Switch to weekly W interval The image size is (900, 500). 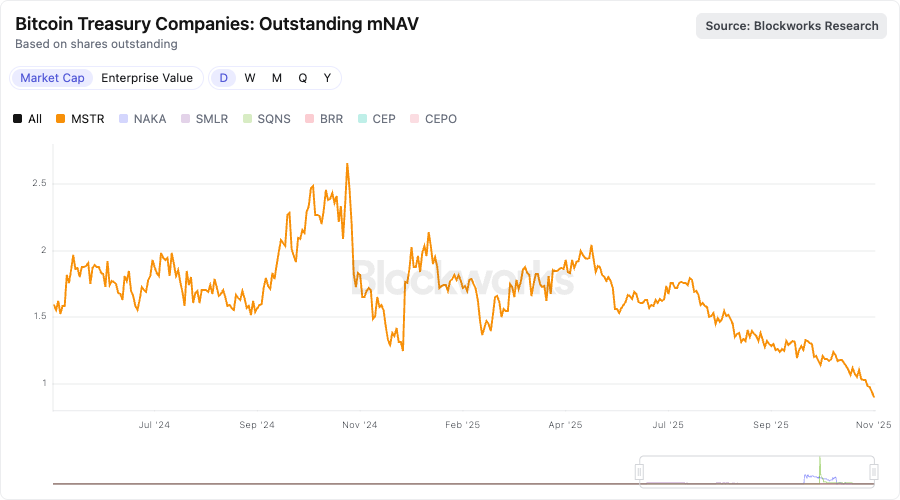coord(250,78)
